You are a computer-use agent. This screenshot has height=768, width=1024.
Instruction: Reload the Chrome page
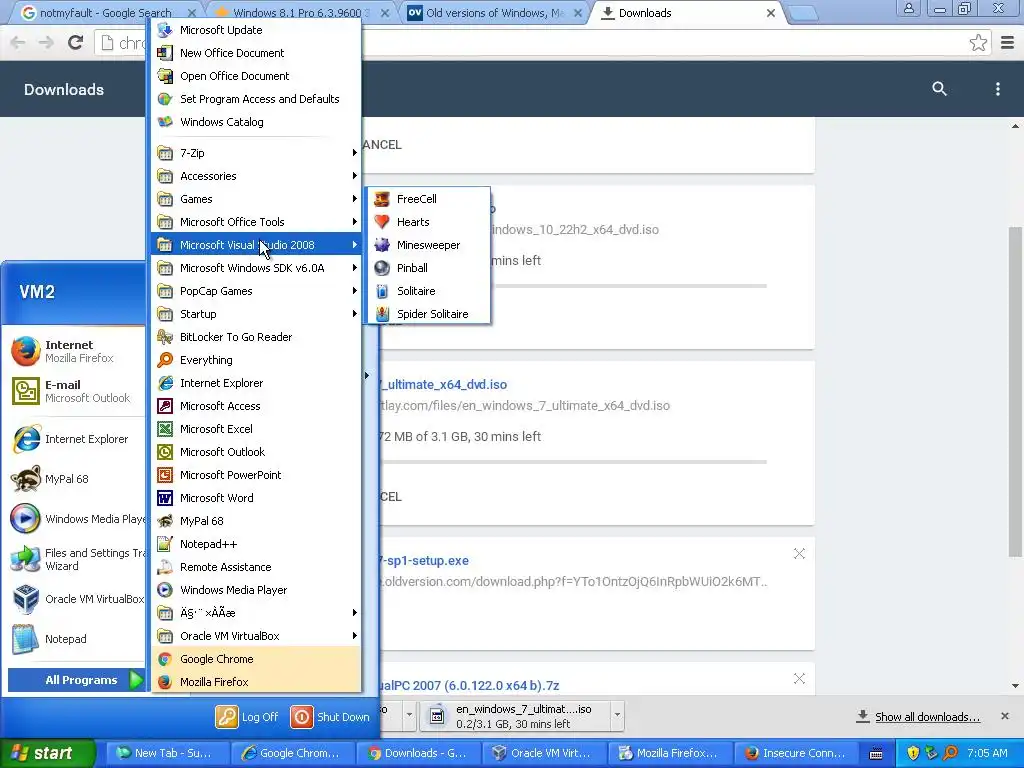pos(76,43)
